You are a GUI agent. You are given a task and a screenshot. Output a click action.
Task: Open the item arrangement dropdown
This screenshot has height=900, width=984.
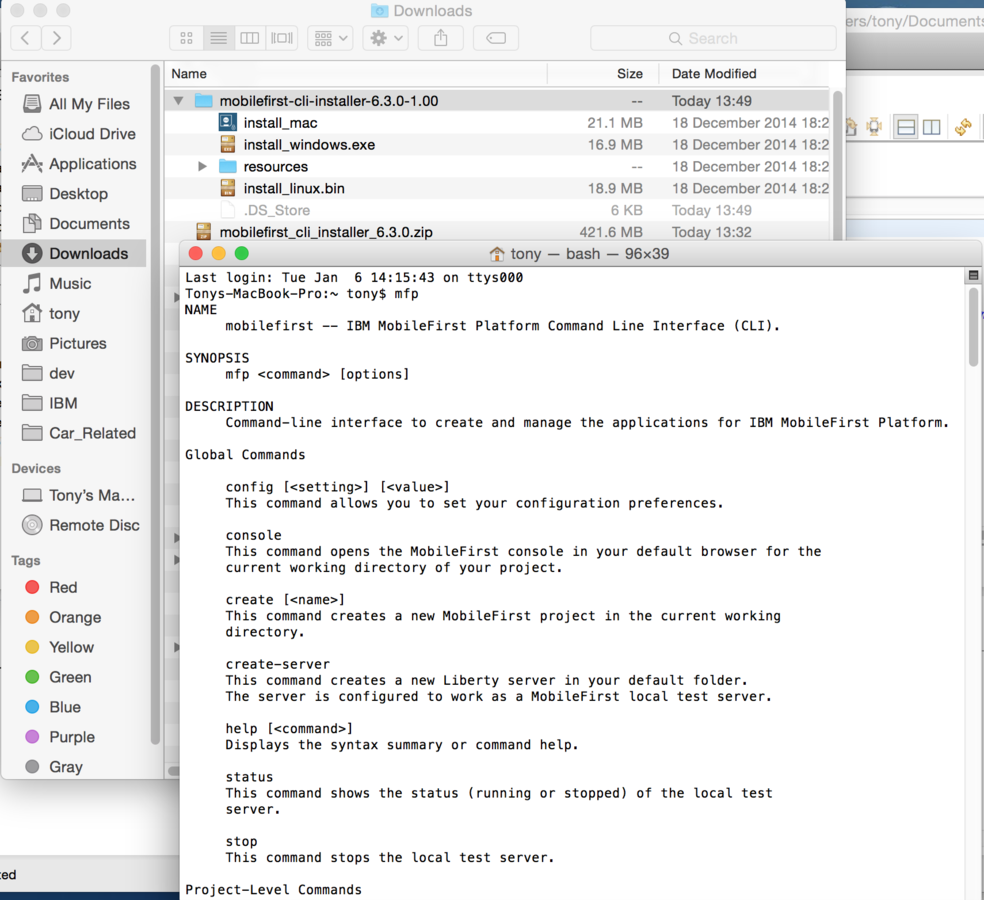(x=331, y=38)
